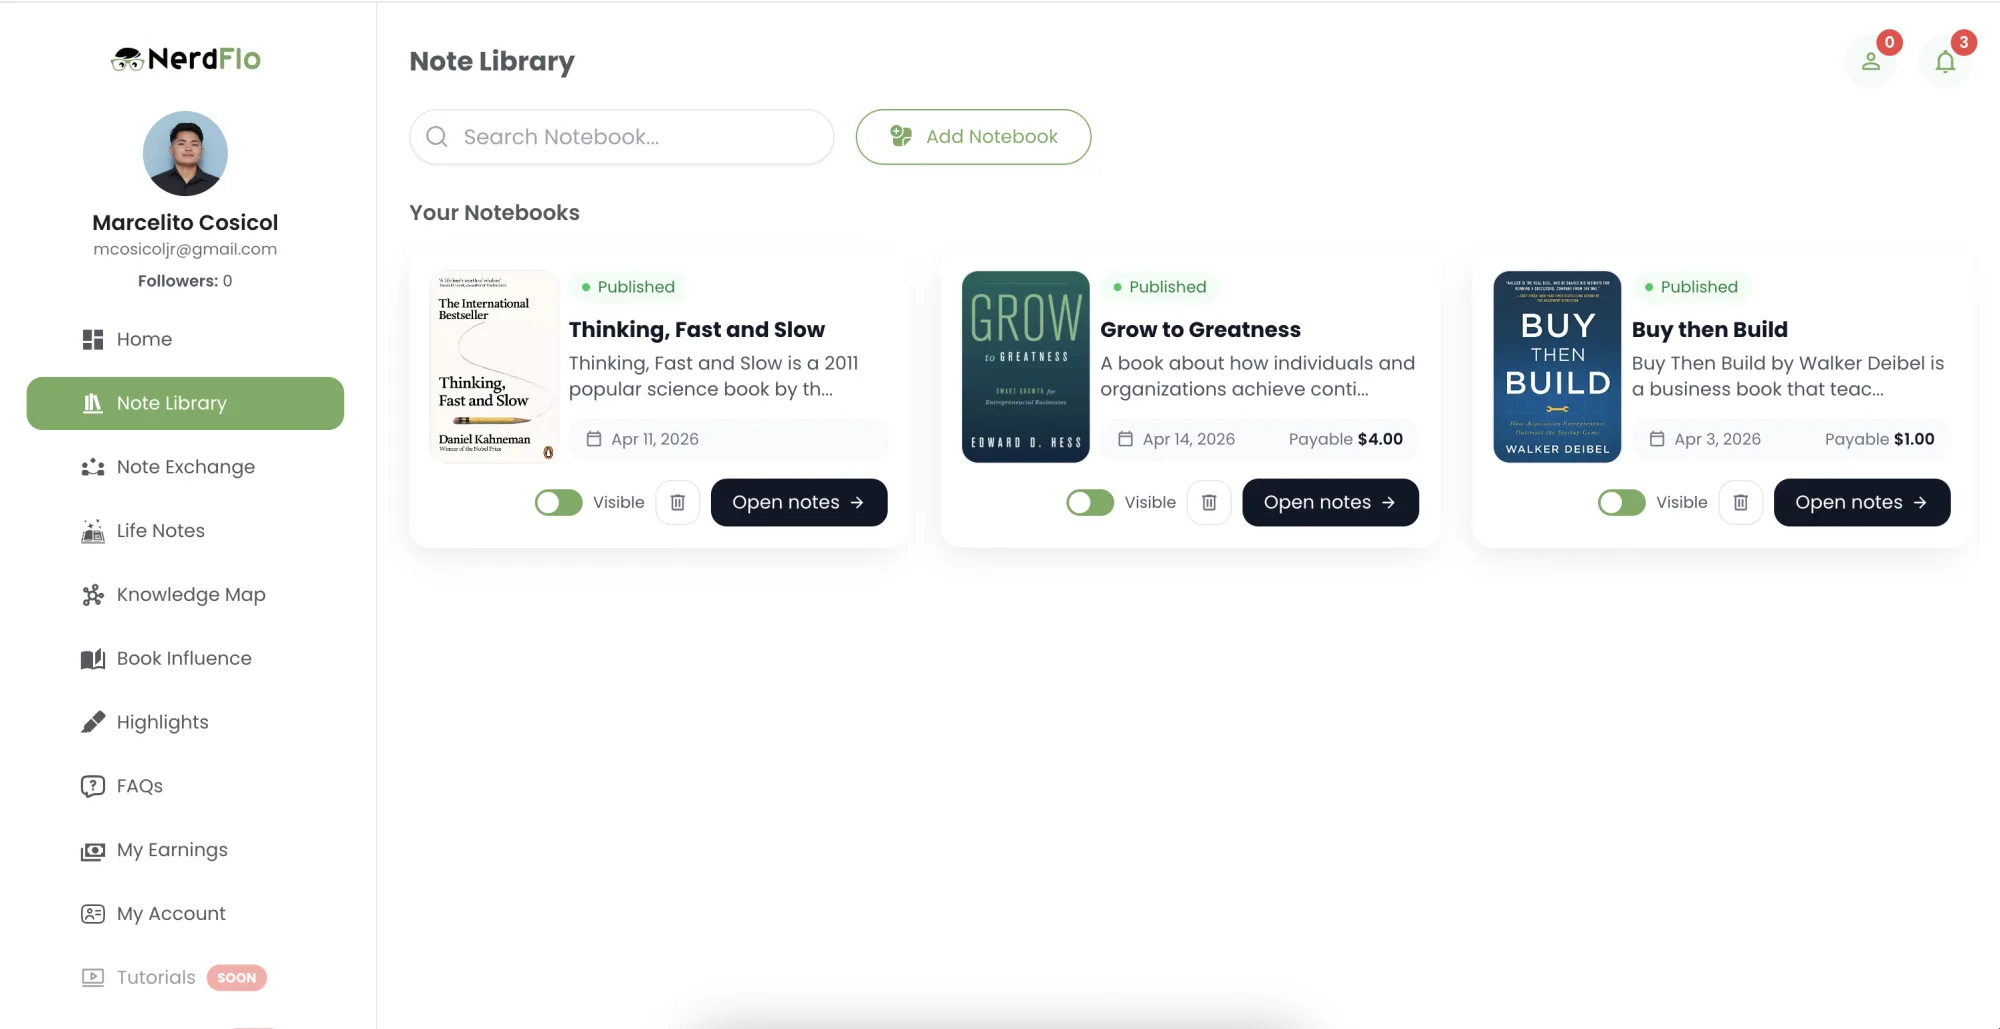Click the Knowledge Map sidebar icon
2000x1029 pixels.
93,595
